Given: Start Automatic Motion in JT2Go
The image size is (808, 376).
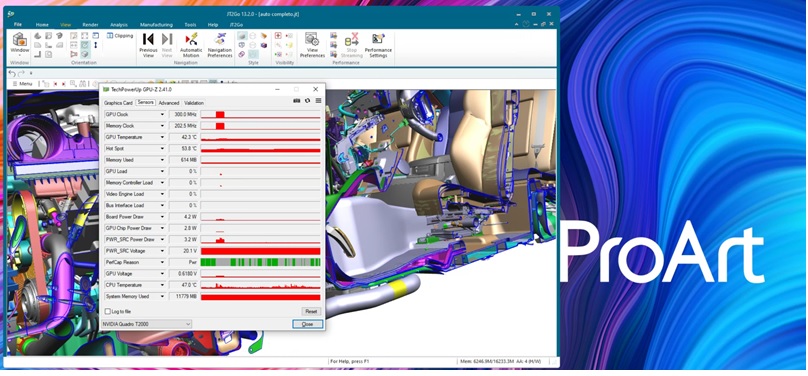Looking at the screenshot, I should pyautogui.click(x=191, y=45).
